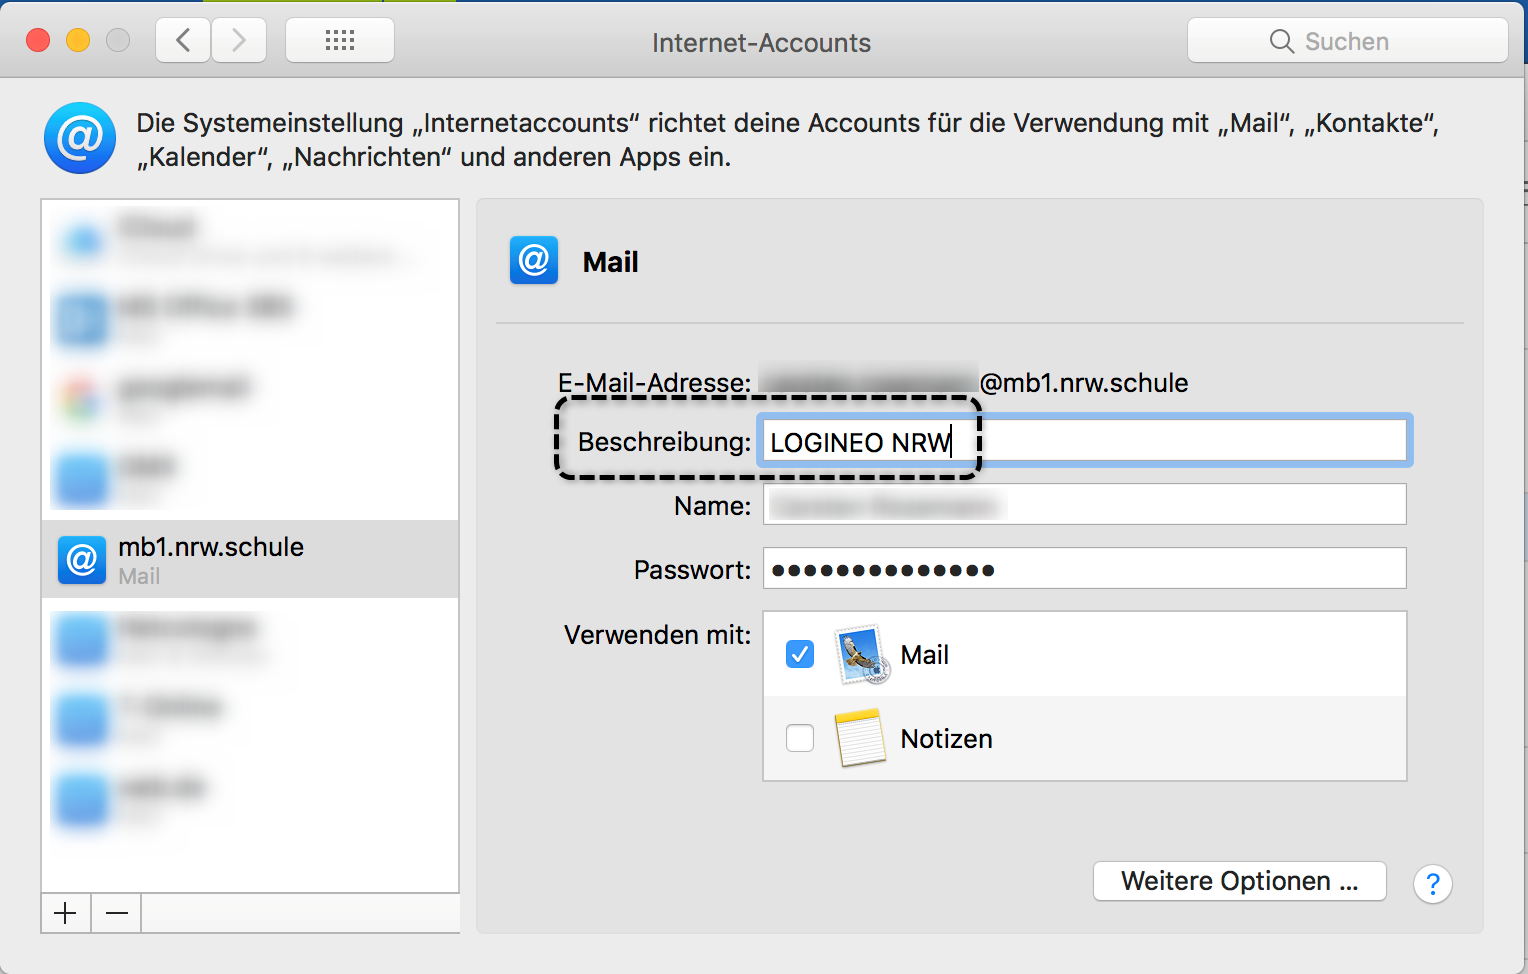Select the blurred account with the Google icon
This screenshot has height=974, width=1528.
[x=250, y=400]
